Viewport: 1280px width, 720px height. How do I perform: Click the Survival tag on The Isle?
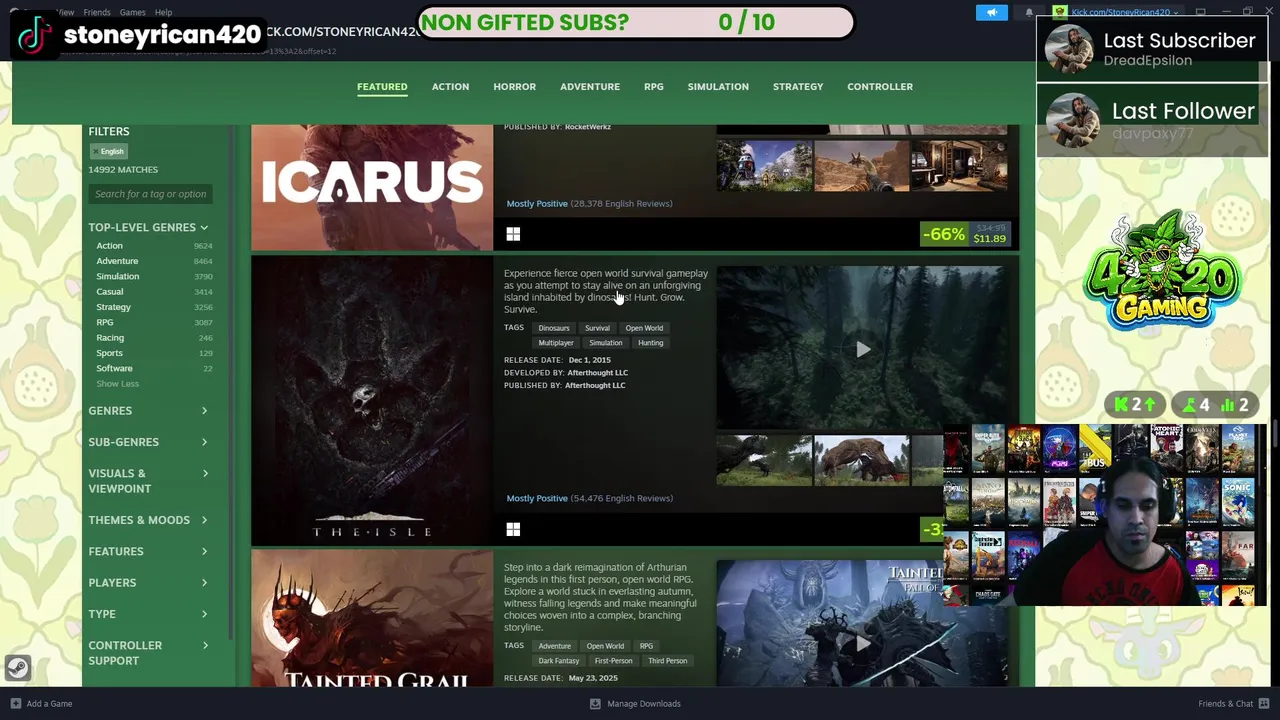pyautogui.click(x=597, y=328)
